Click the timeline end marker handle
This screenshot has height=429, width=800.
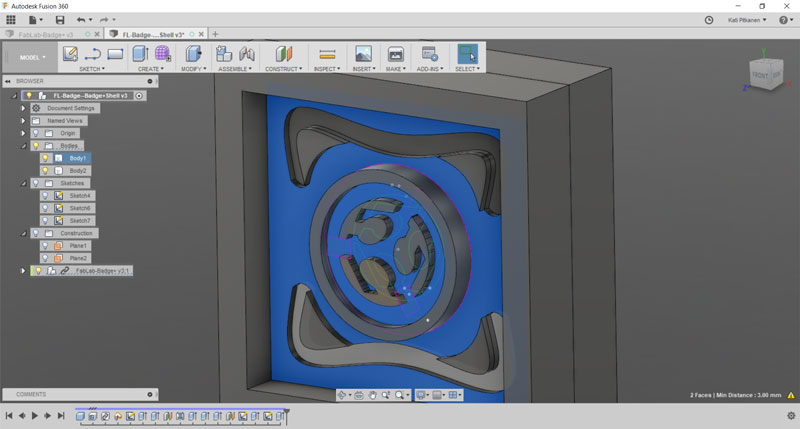[x=287, y=416]
